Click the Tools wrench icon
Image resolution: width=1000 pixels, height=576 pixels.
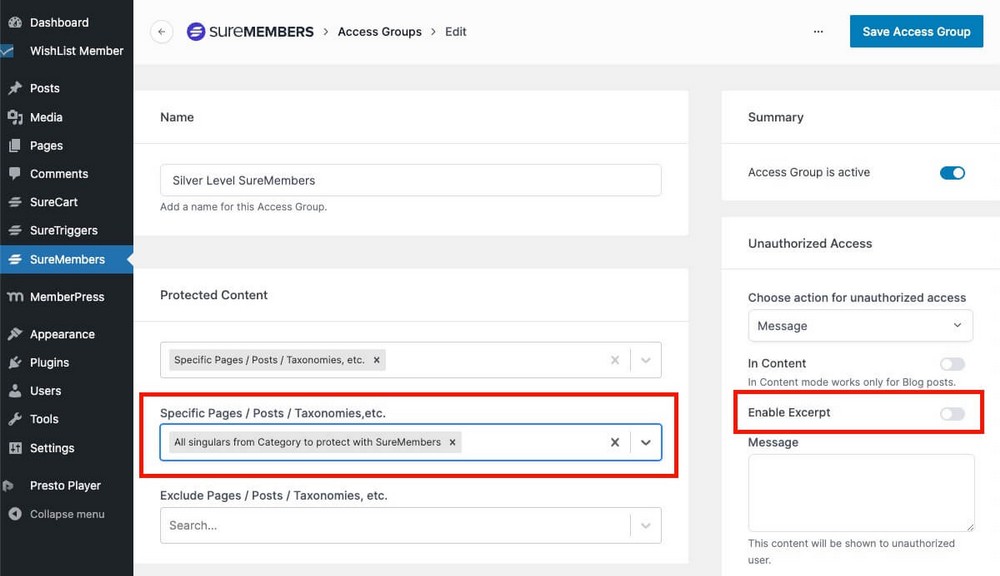15,419
